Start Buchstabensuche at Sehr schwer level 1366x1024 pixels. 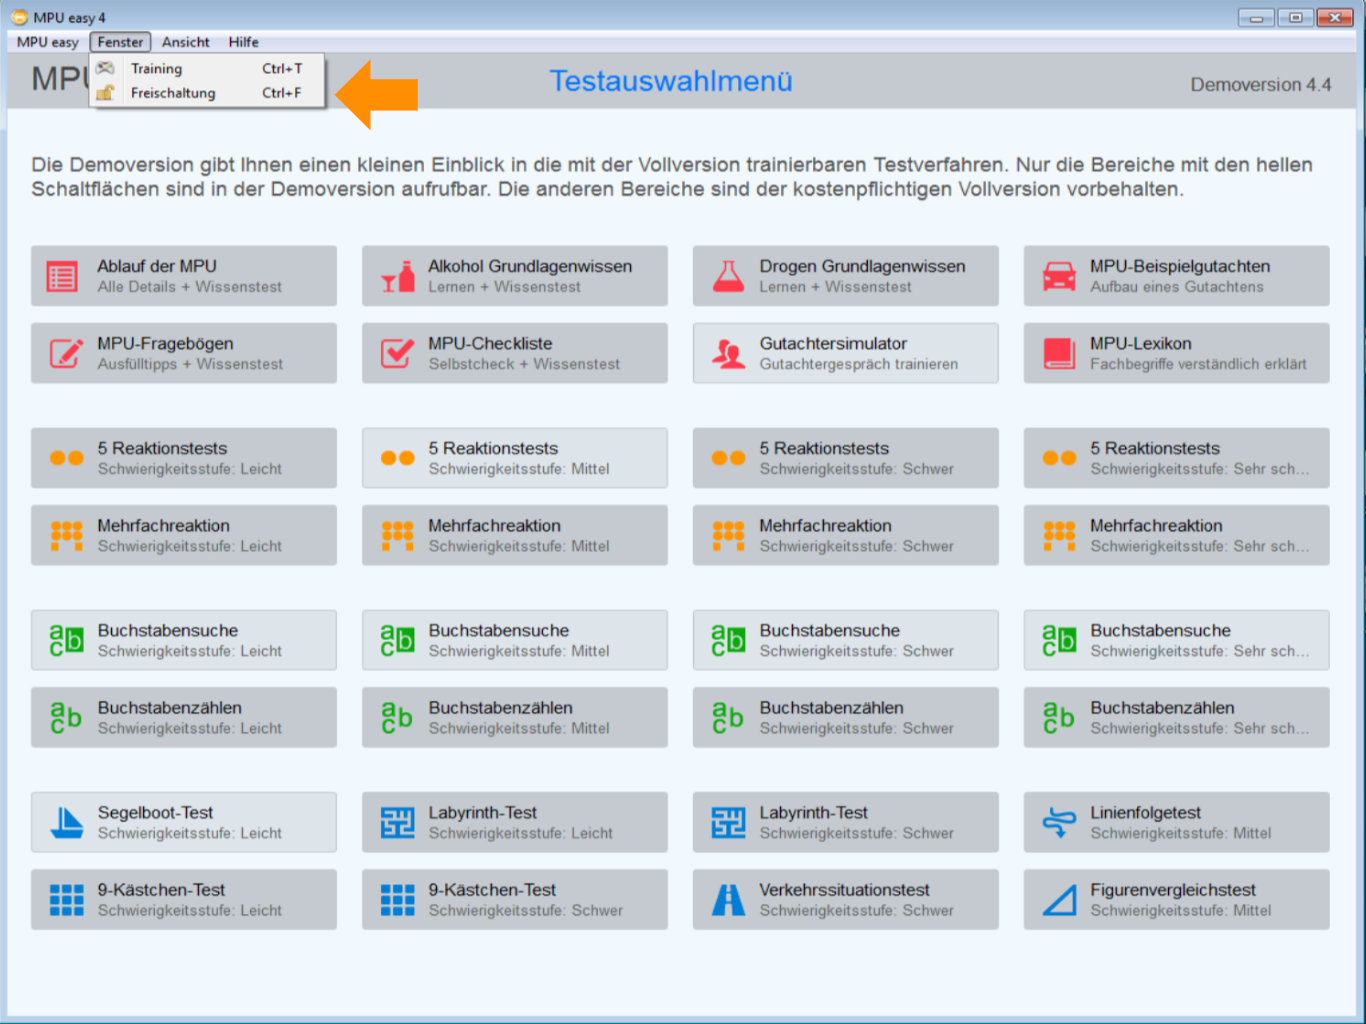click(x=1177, y=640)
